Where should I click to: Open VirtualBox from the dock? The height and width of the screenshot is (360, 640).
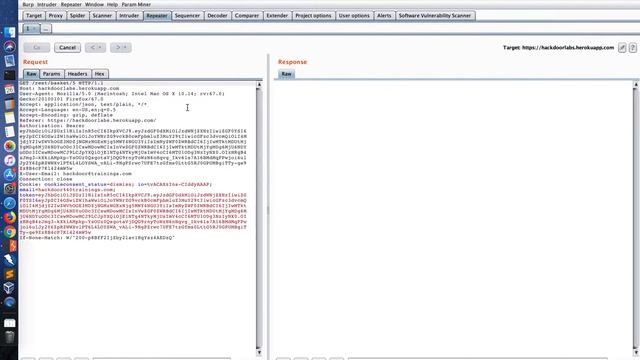9,288
